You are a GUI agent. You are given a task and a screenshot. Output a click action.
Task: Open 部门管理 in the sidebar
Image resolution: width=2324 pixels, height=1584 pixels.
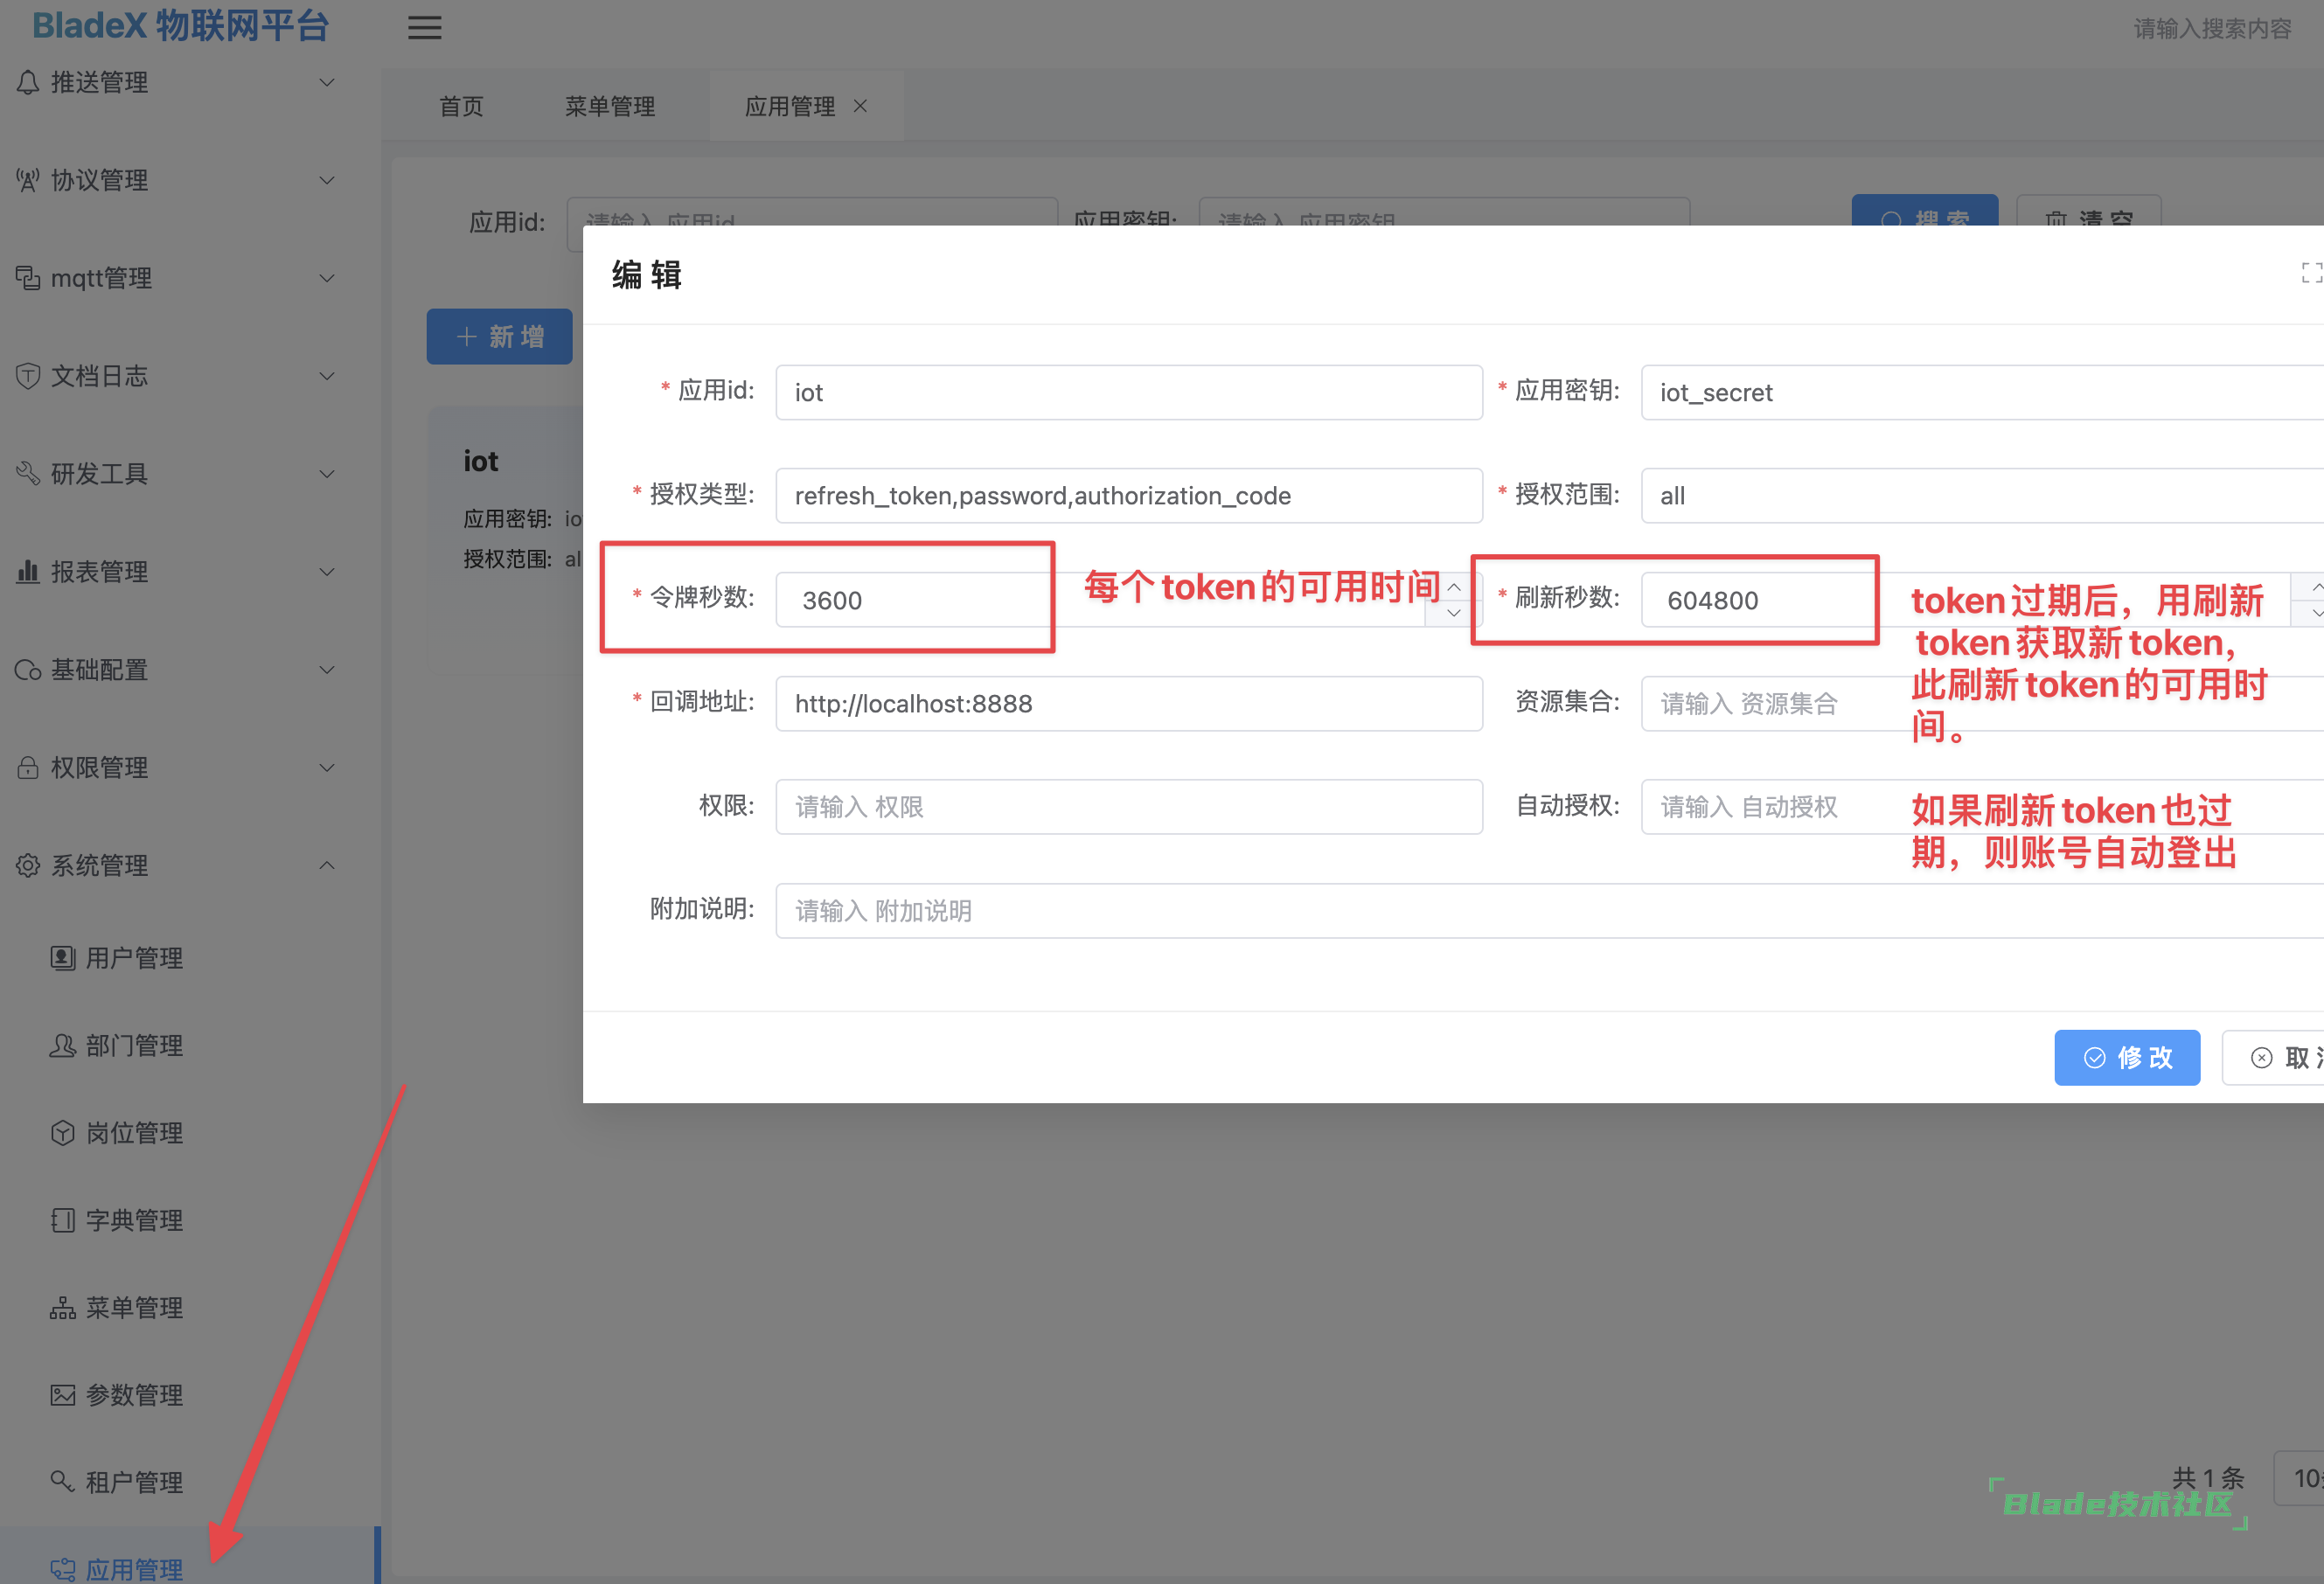[133, 1046]
